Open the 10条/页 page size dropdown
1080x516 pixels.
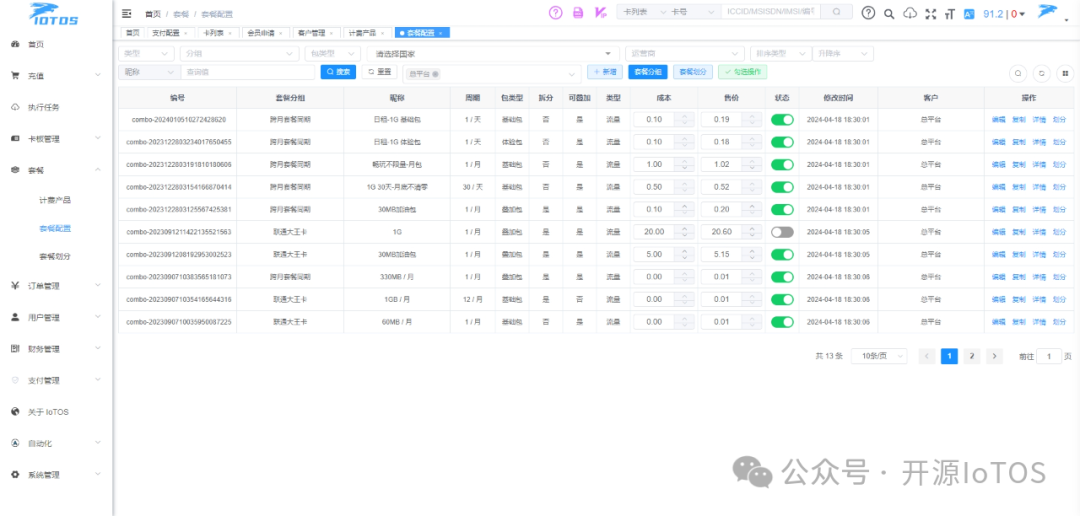tap(879, 356)
